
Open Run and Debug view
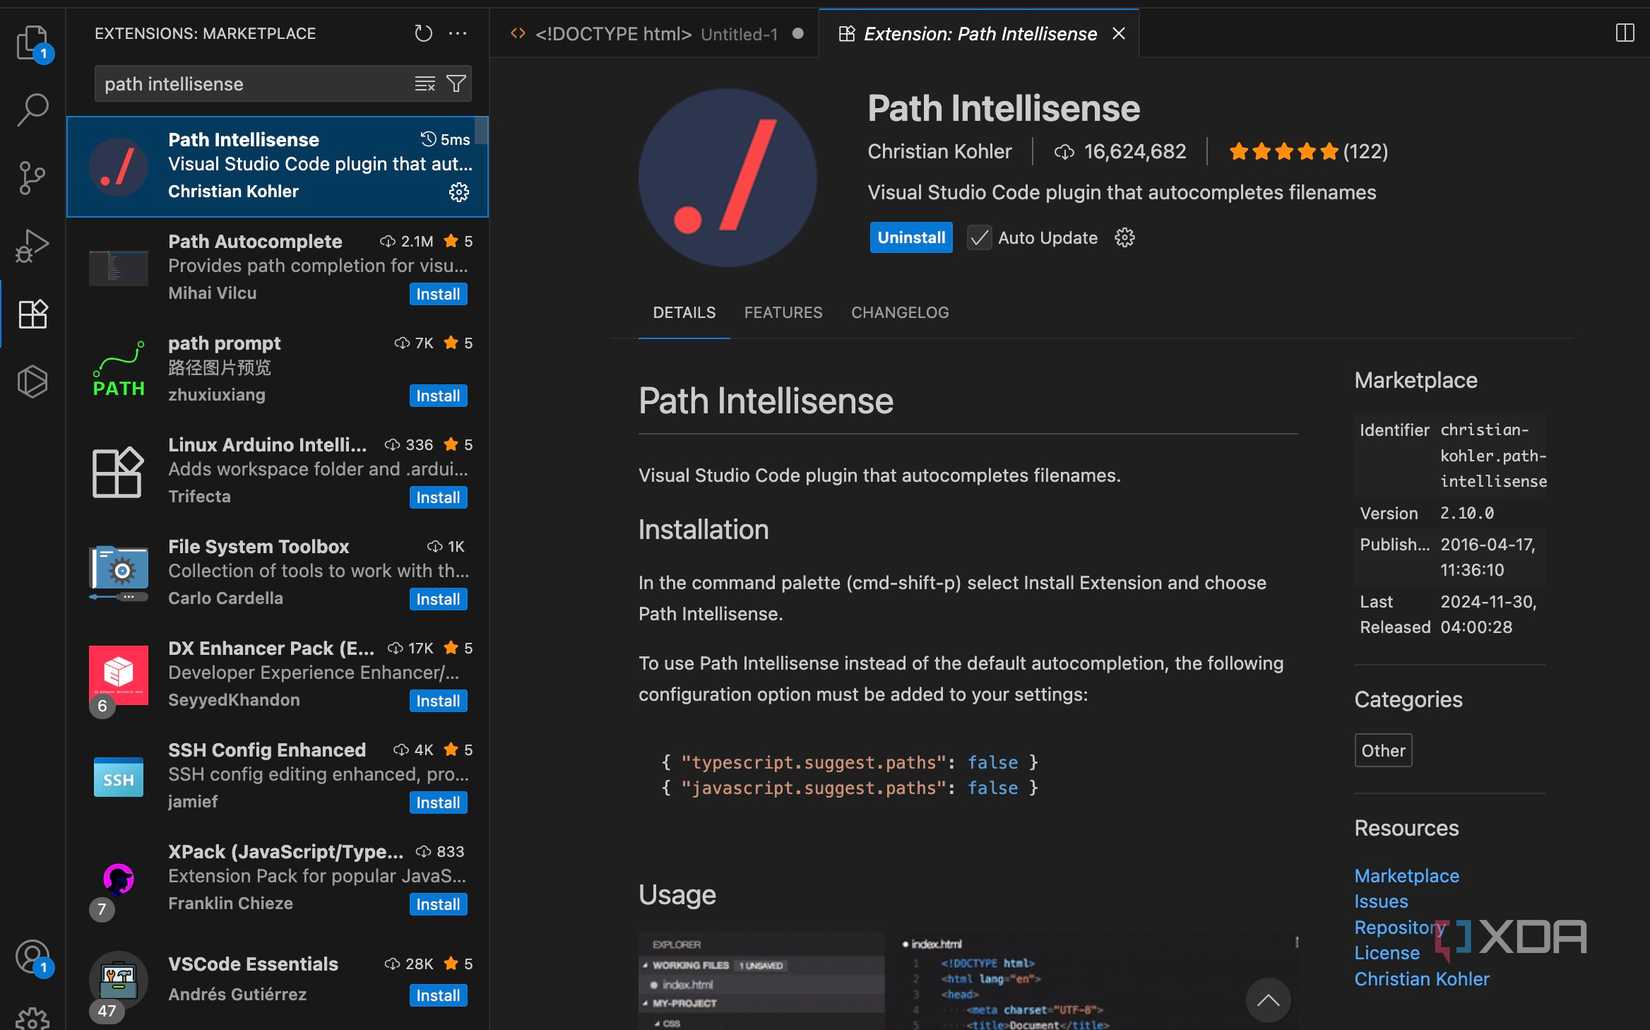click(x=32, y=245)
